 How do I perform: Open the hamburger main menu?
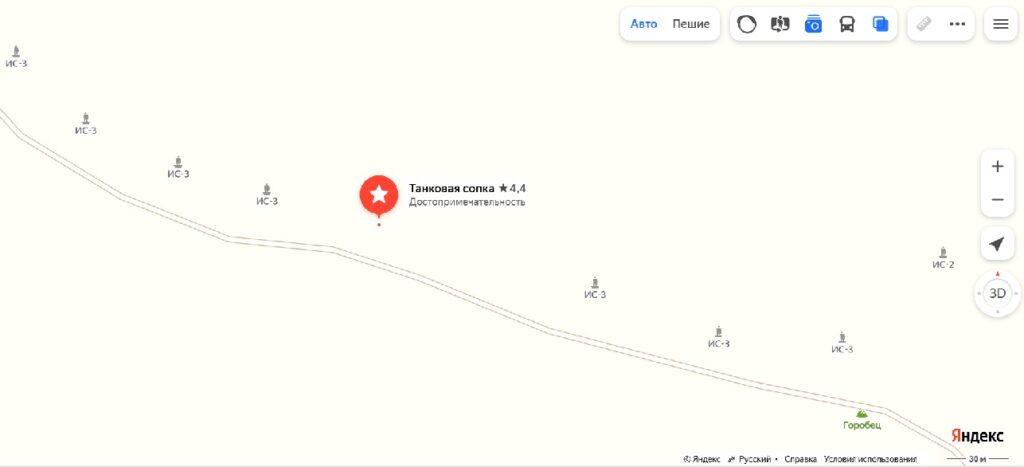(x=1000, y=24)
